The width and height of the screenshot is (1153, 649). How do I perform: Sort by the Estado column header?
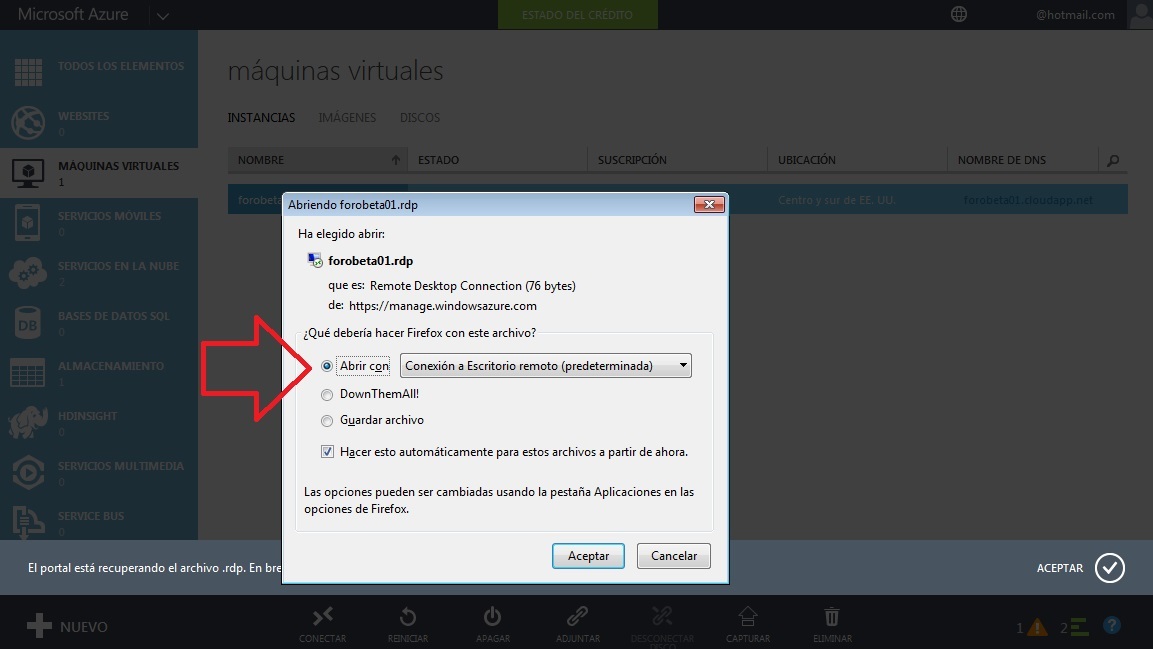pos(498,159)
